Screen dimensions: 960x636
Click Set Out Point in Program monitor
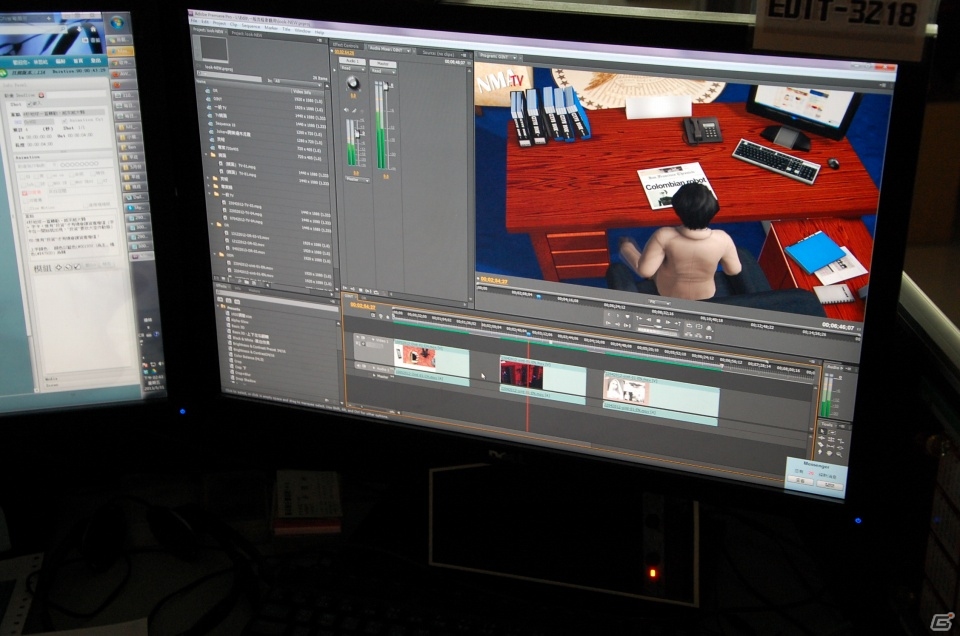(x=618, y=315)
